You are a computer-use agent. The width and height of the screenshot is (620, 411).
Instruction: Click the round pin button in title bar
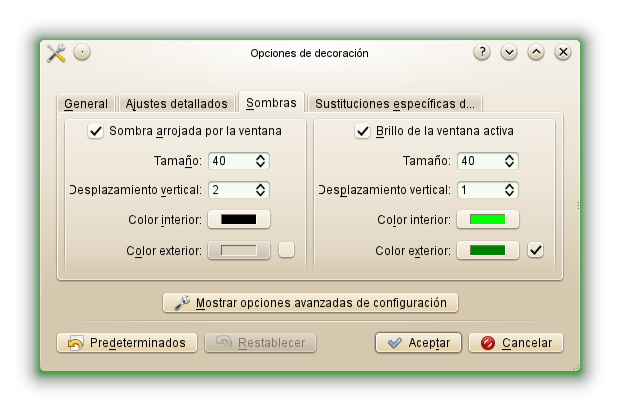click(x=82, y=52)
